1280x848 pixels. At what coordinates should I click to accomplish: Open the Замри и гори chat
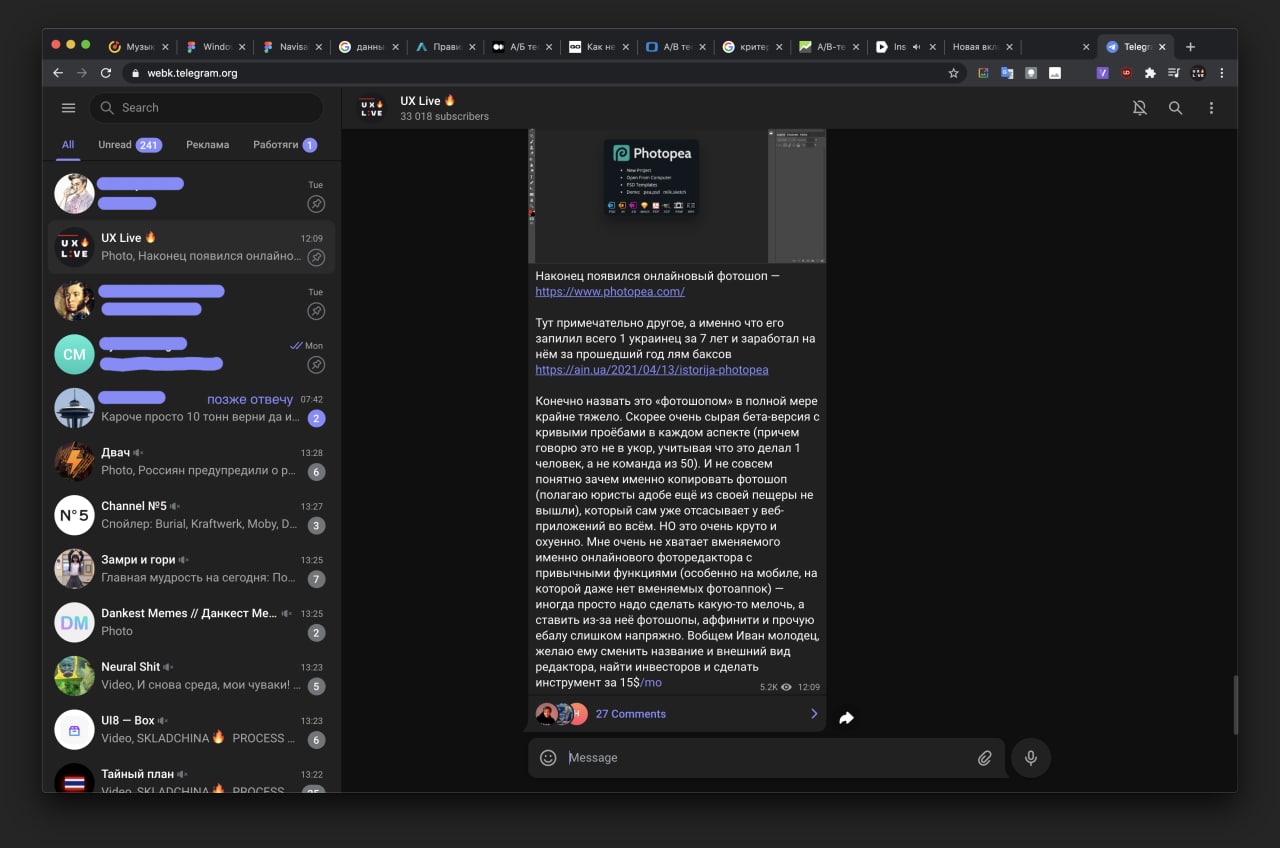point(192,569)
